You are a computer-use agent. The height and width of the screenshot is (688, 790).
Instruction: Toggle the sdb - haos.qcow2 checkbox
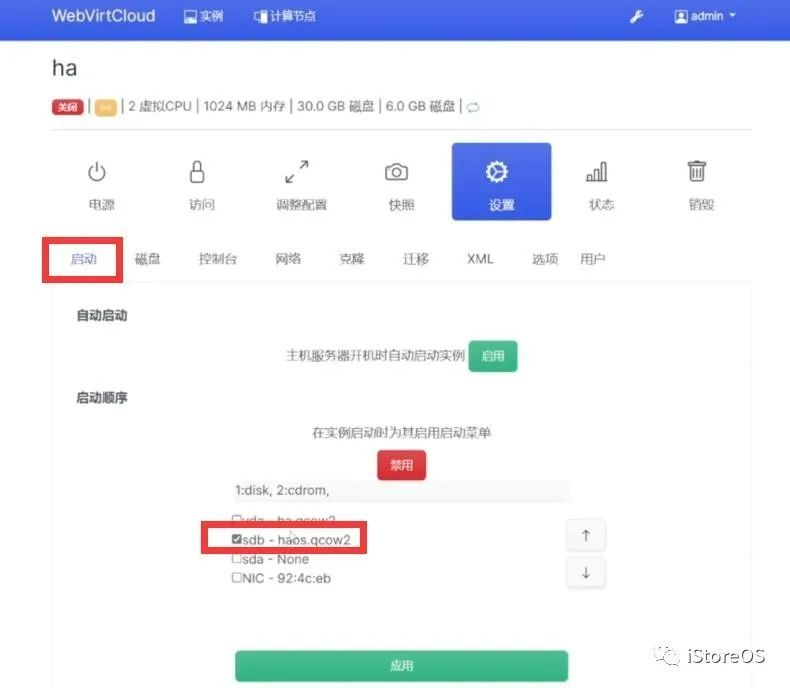pyautogui.click(x=237, y=539)
